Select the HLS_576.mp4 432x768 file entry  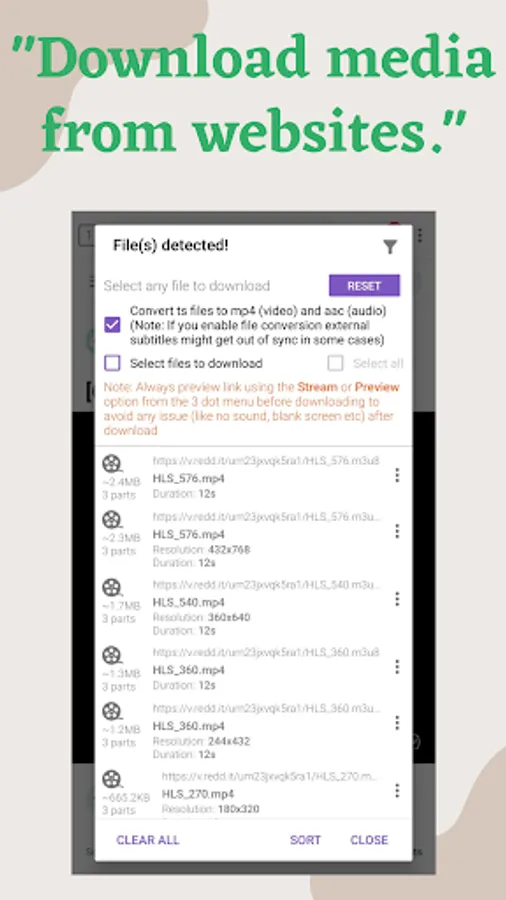253,540
